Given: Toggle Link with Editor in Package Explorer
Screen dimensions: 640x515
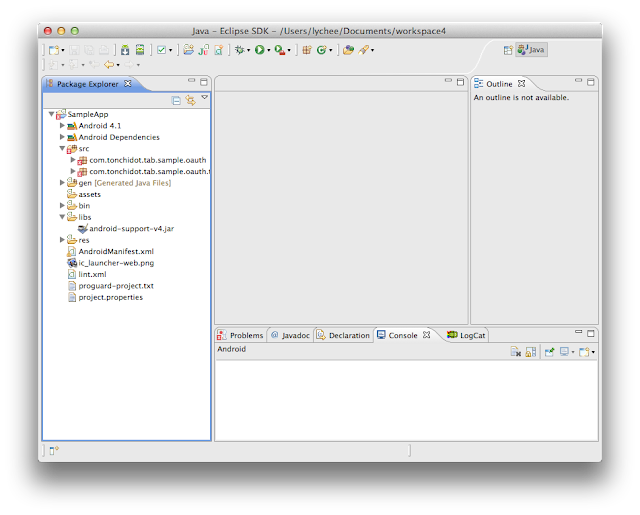Looking at the screenshot, I should (191, 100).
